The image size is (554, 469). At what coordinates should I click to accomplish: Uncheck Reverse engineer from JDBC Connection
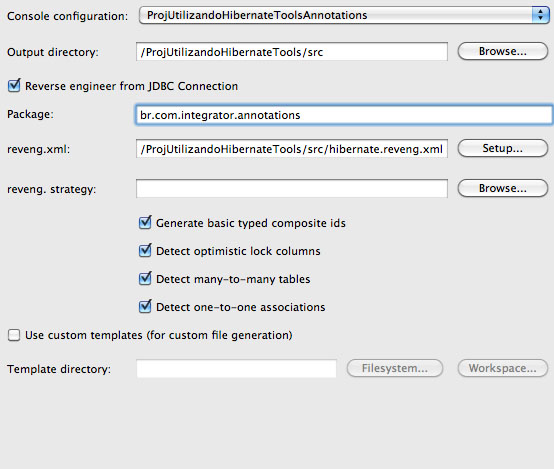[14, 86]
